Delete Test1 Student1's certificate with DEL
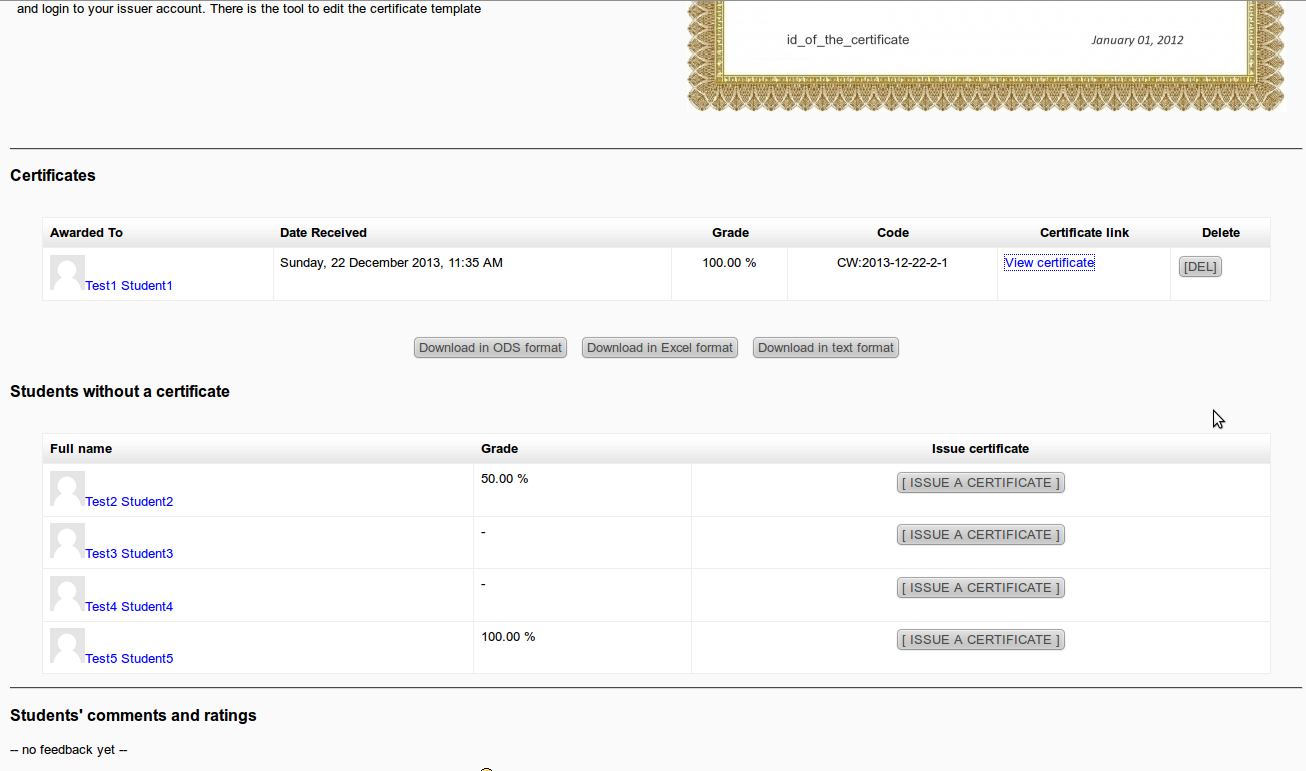 (1200, 267)
